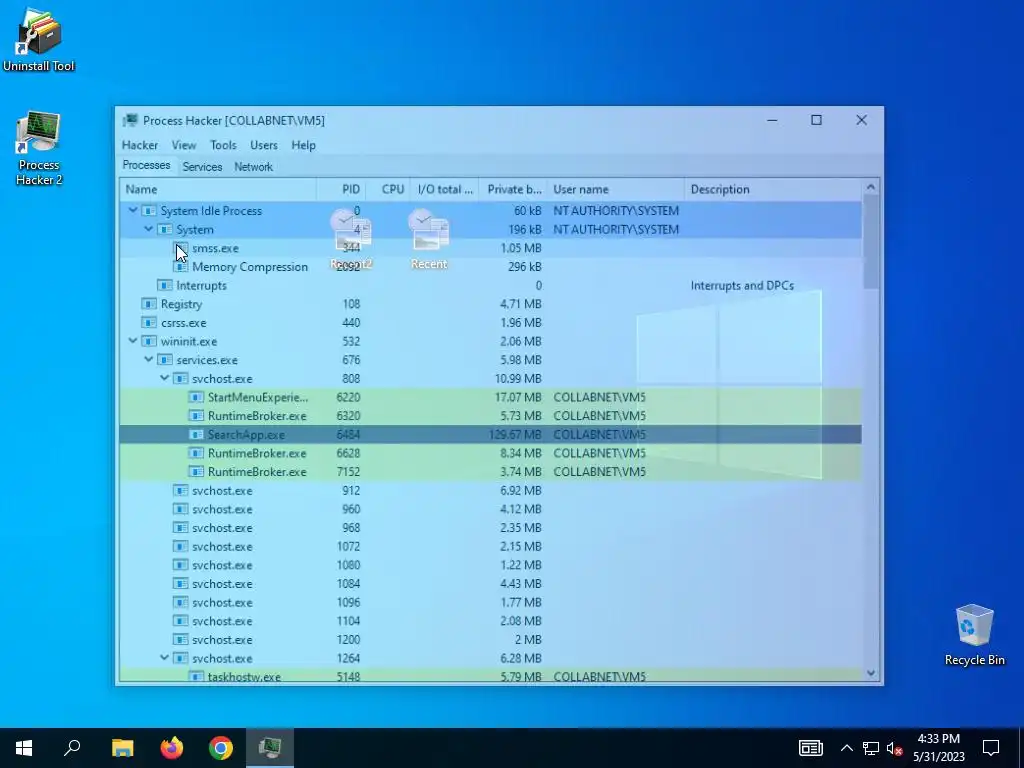Viewport: 1024px width, 768px height.
Task: Select the Process Hacker 2 desktop icon
Action: coord(39,148)
